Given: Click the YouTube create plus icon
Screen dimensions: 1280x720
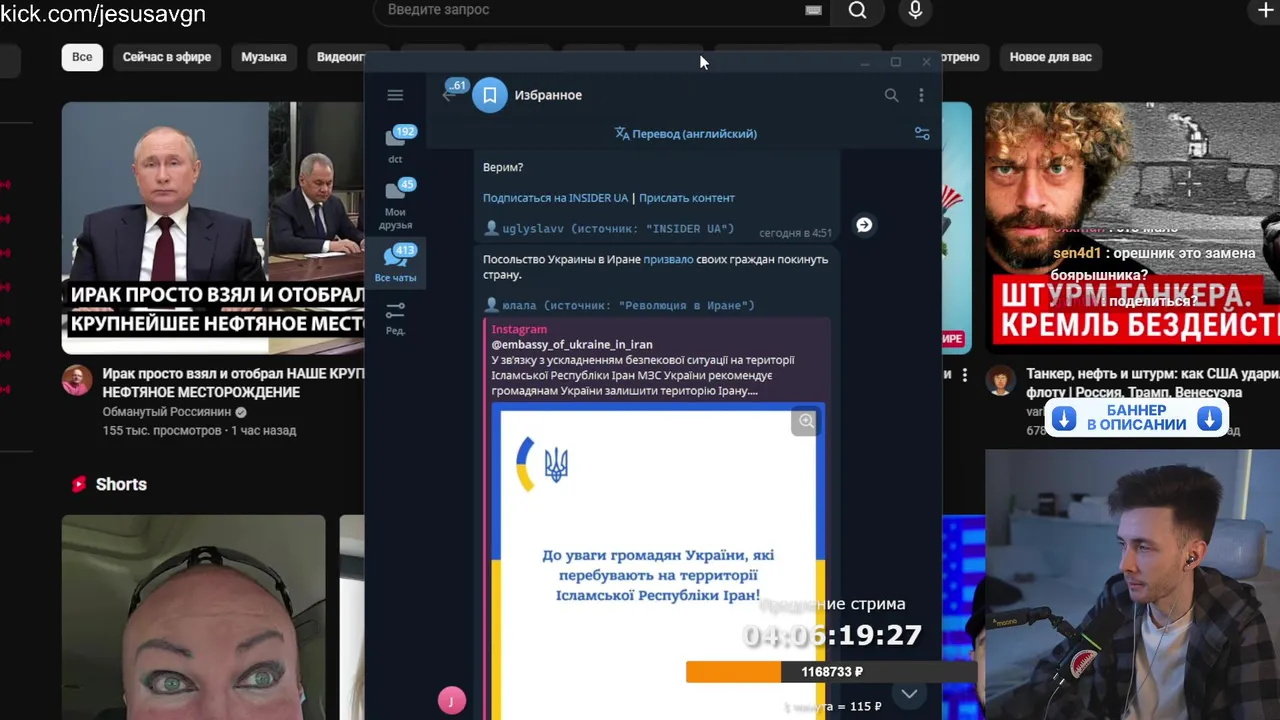Looking at the screenshot, I should (x=1265, y=10).
